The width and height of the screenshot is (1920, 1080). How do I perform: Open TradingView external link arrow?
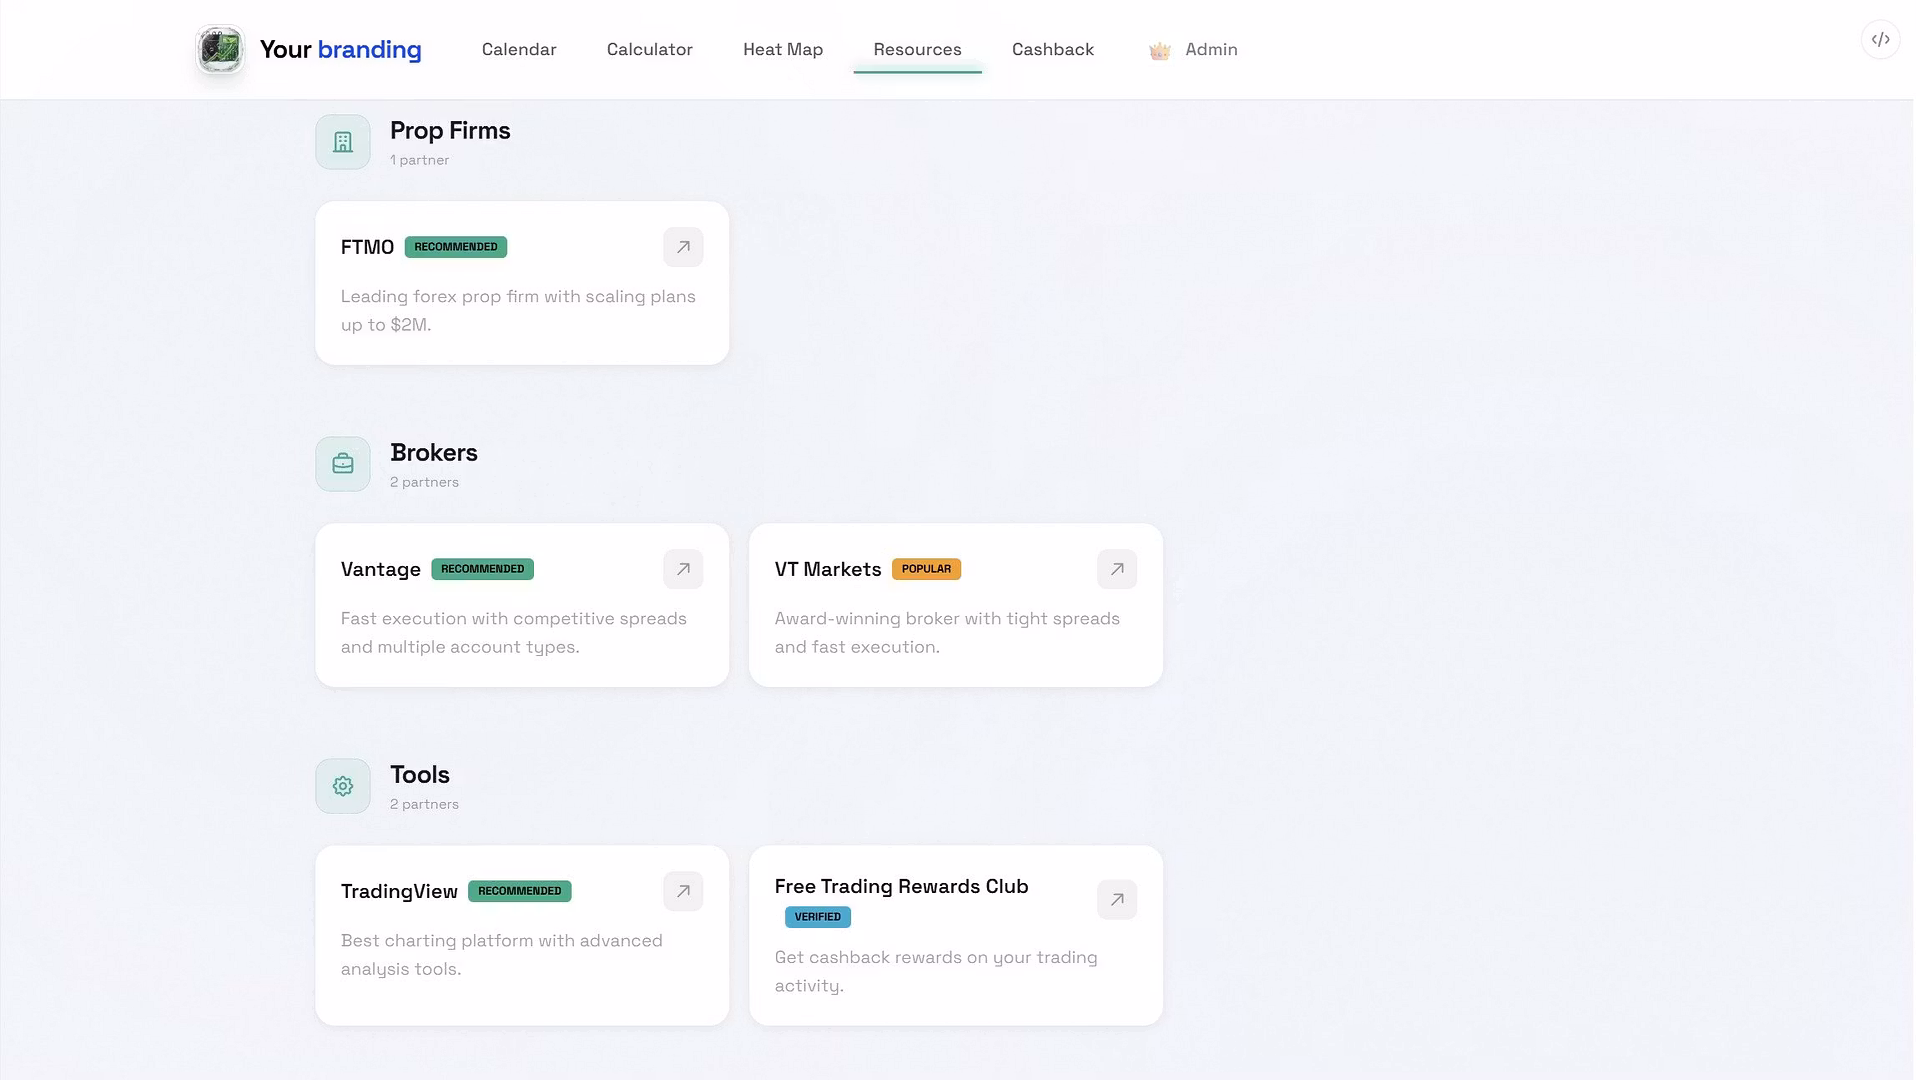[683, 891]
